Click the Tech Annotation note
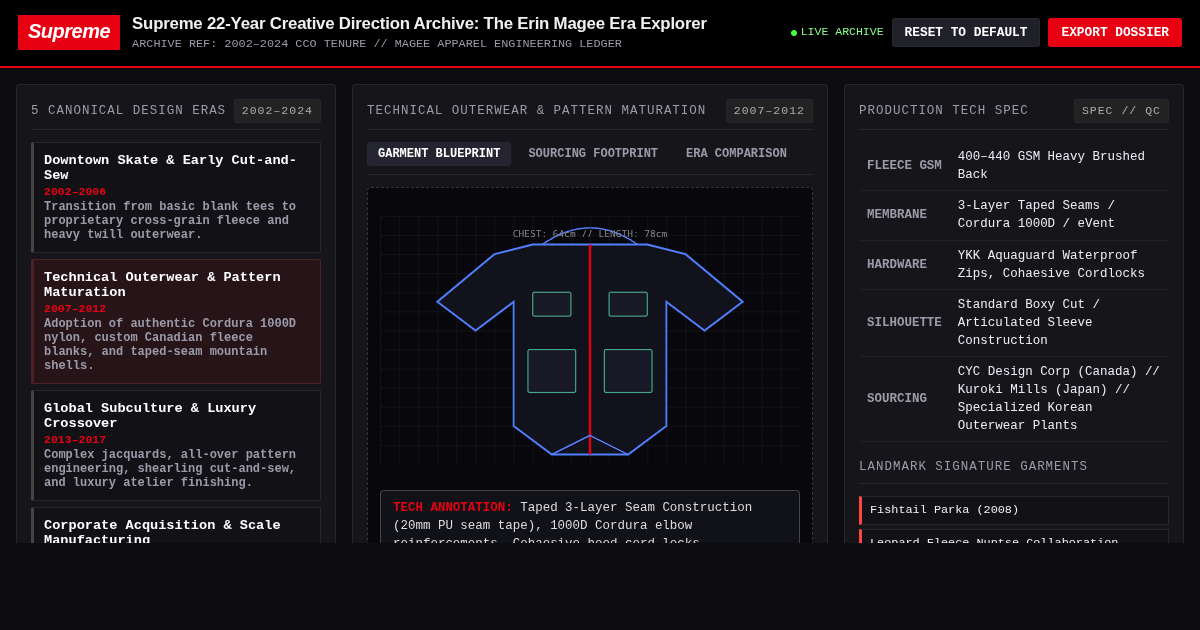1200x630 pixels. [590, 518]
